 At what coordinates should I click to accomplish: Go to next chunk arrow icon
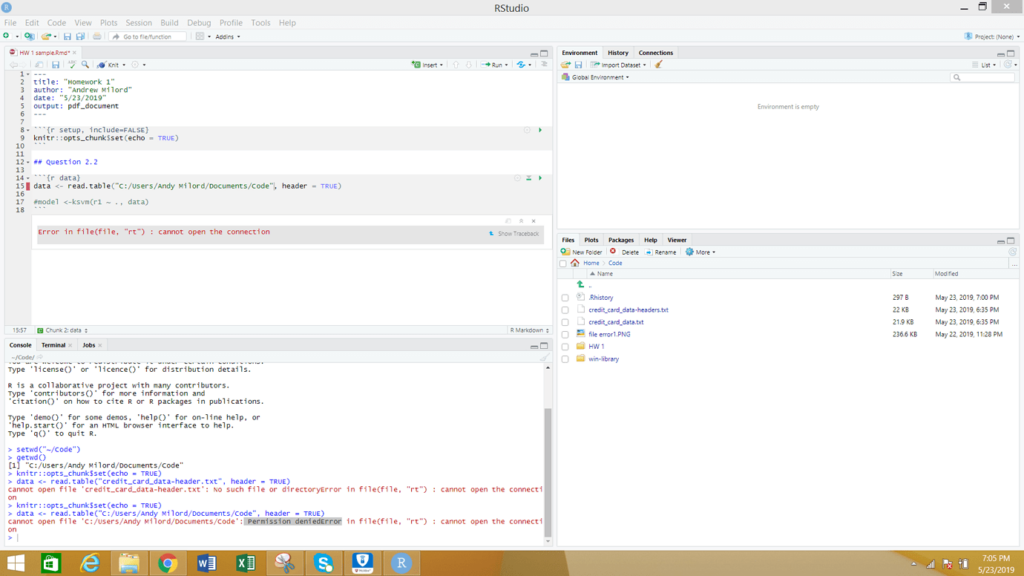pyautogui.click(x=468, y=65)
